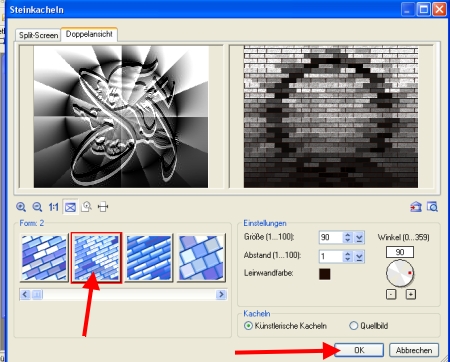Open the Leinwandfarbe color swatch

coord(325,274)
